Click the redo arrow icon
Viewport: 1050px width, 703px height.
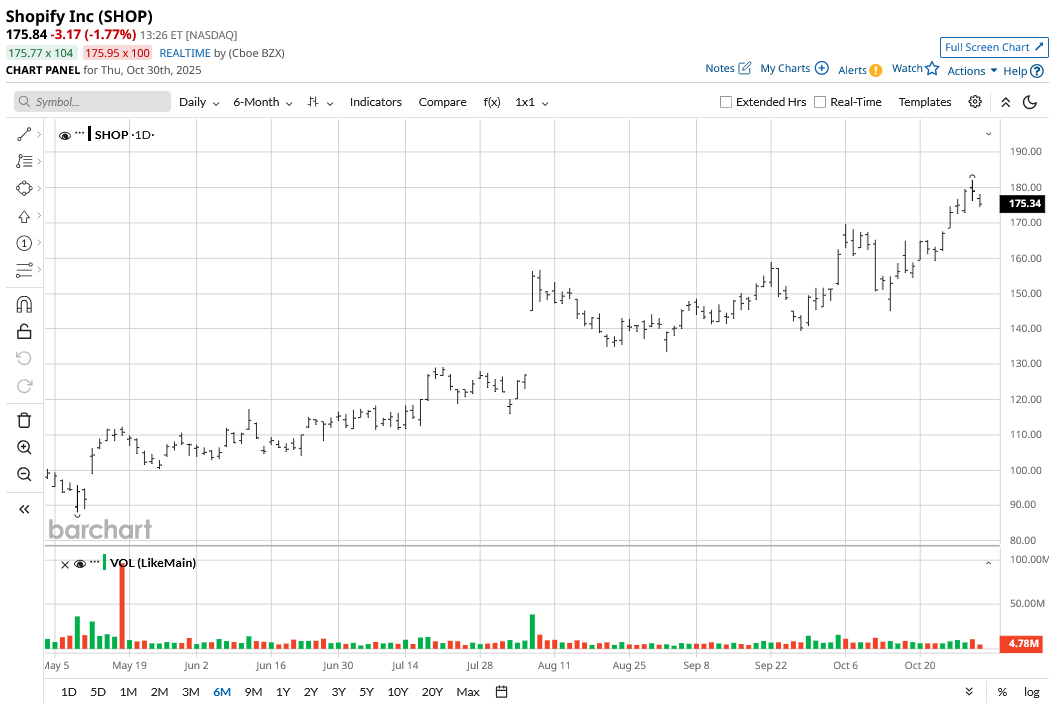click(24, 386)
